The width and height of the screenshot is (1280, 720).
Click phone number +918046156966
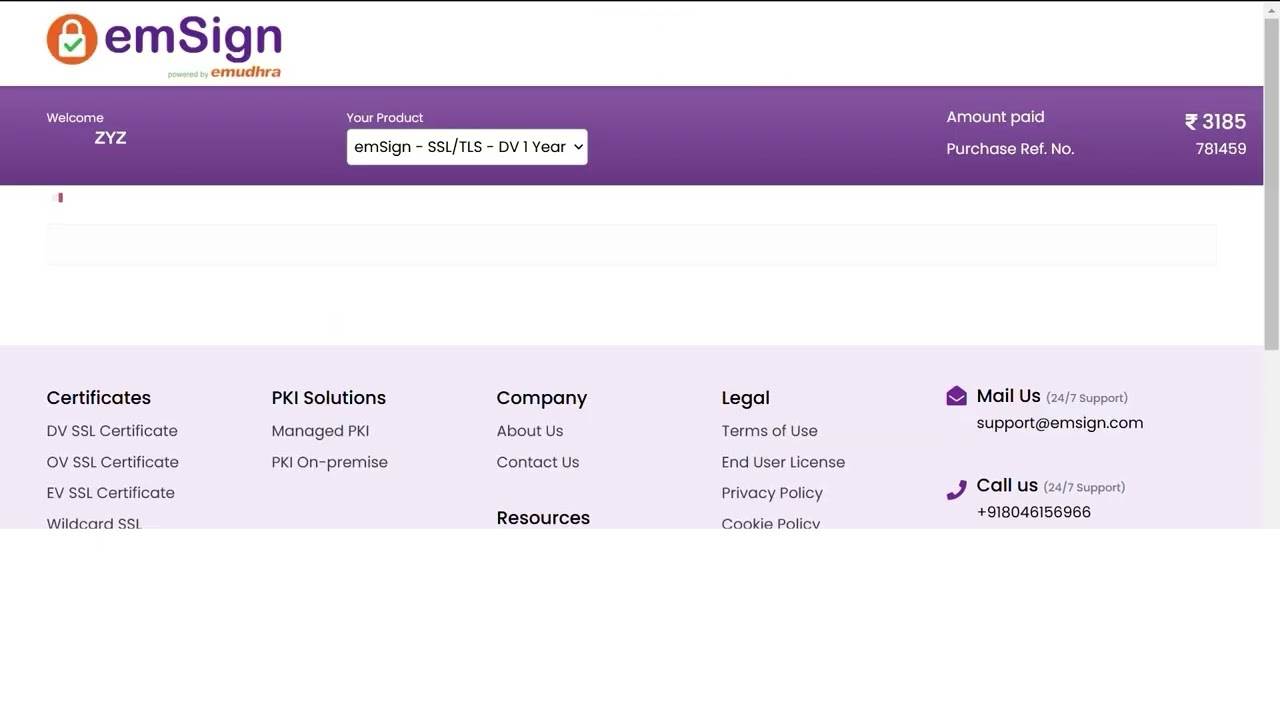pos(1034,512)
